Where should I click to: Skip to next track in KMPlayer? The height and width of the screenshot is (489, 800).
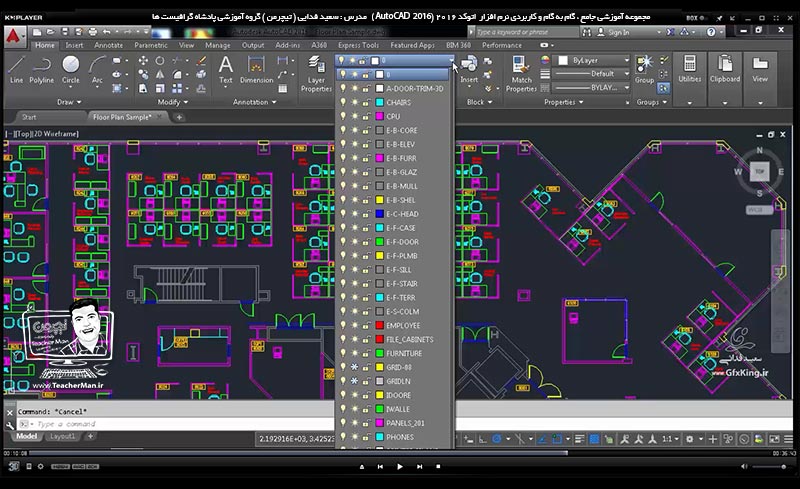[x=419, y=467]
